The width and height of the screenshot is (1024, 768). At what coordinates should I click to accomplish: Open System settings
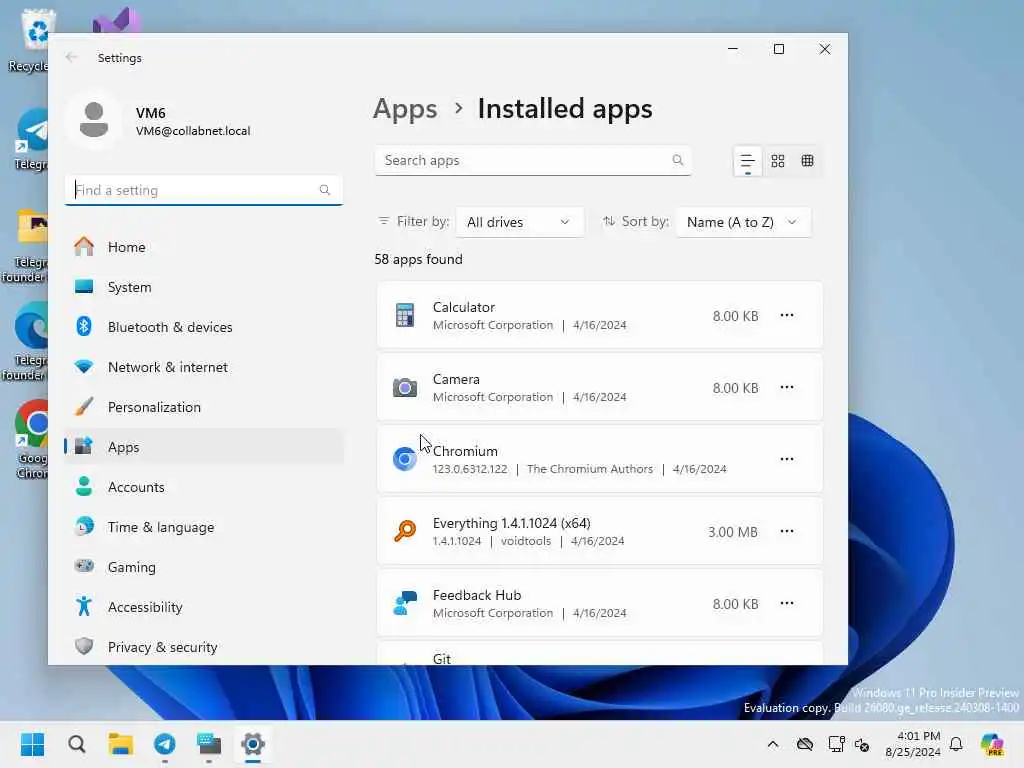pyautogui.click(x=204, y=287)
